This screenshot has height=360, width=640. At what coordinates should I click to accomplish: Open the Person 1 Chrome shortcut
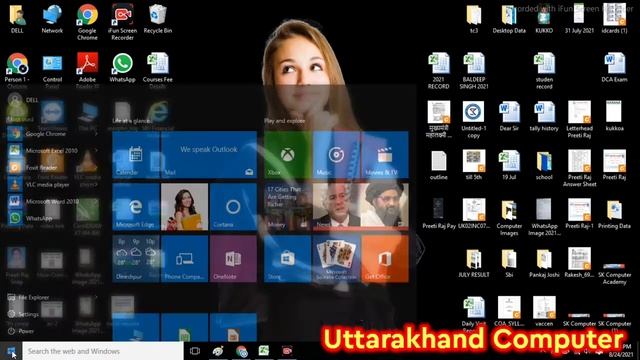click(17, 69)
